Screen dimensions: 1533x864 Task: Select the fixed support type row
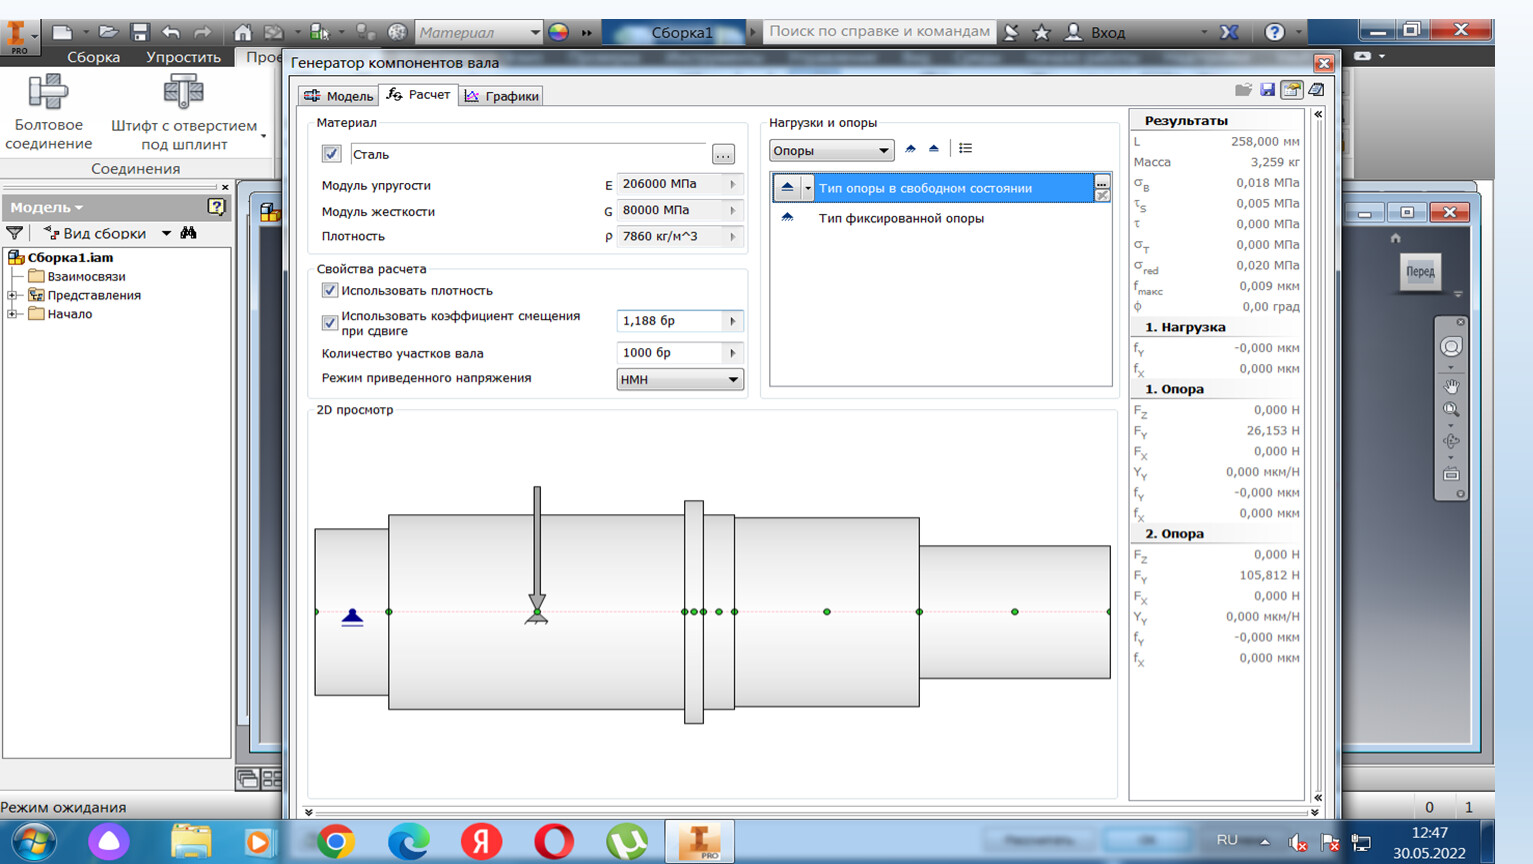[940, 218]
